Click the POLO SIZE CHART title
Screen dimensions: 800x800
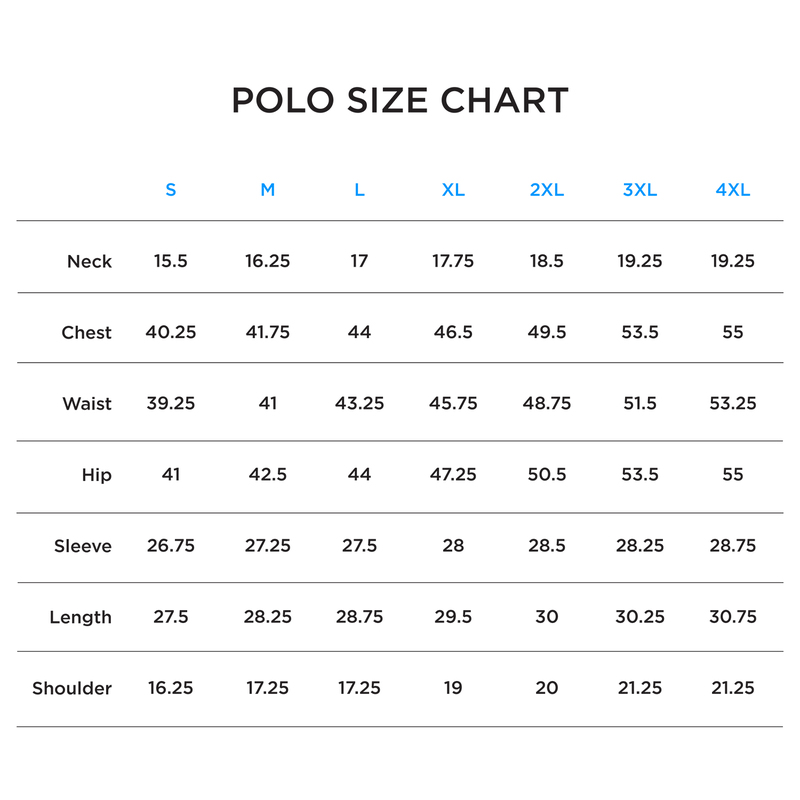pos(400,100)
